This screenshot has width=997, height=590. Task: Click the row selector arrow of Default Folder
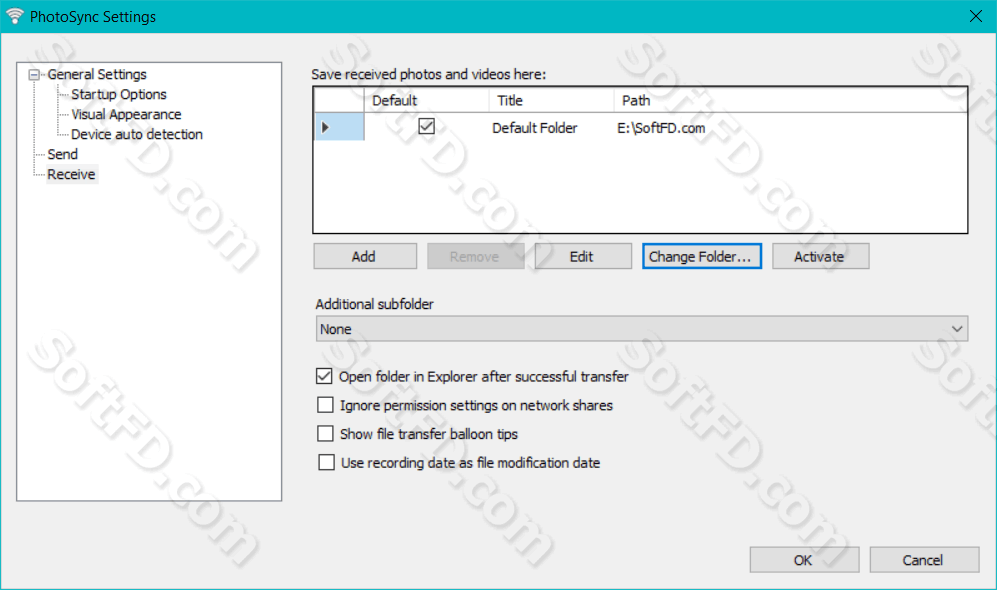pos(340,127)
